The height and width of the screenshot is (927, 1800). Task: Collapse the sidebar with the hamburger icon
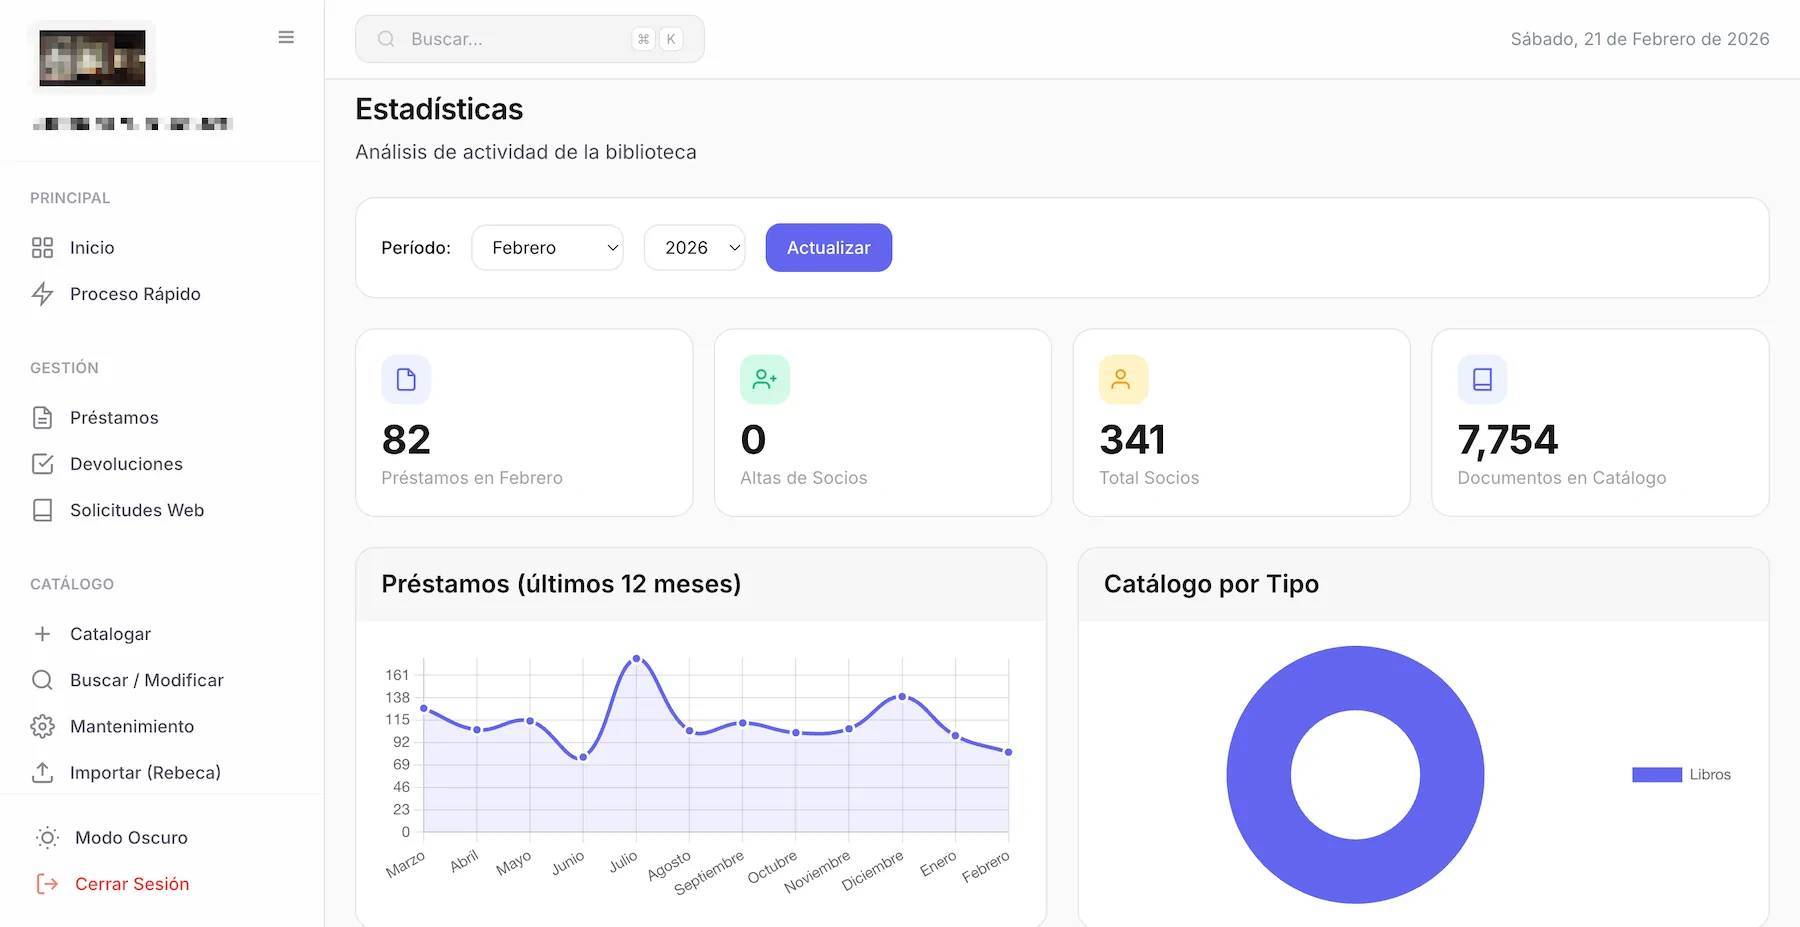(x=286, y=38)
